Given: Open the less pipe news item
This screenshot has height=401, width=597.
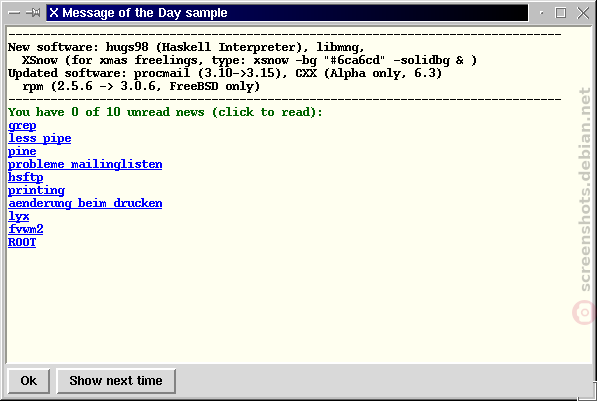Looking at the screenshot, I should (x=40, y=138).
